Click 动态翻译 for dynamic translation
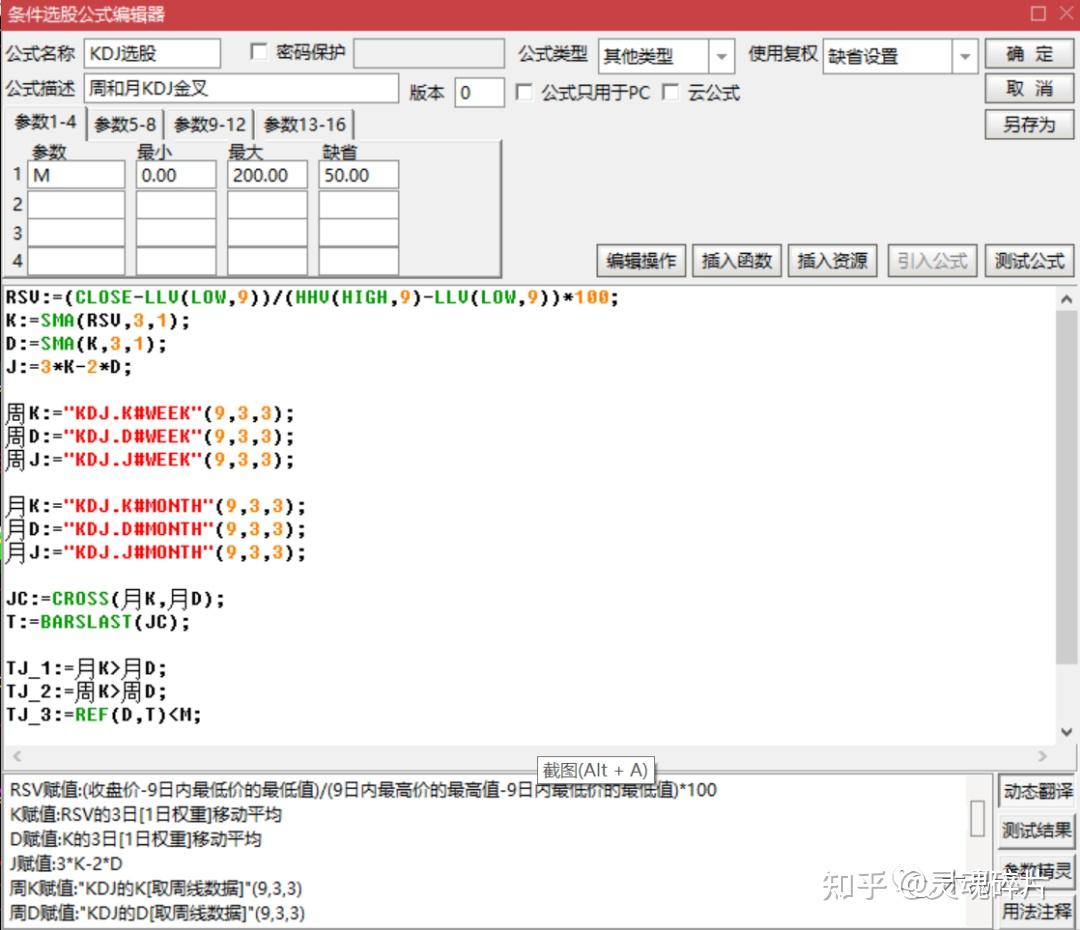Screen dimensions: 1080x930 tap(1036, 790)
